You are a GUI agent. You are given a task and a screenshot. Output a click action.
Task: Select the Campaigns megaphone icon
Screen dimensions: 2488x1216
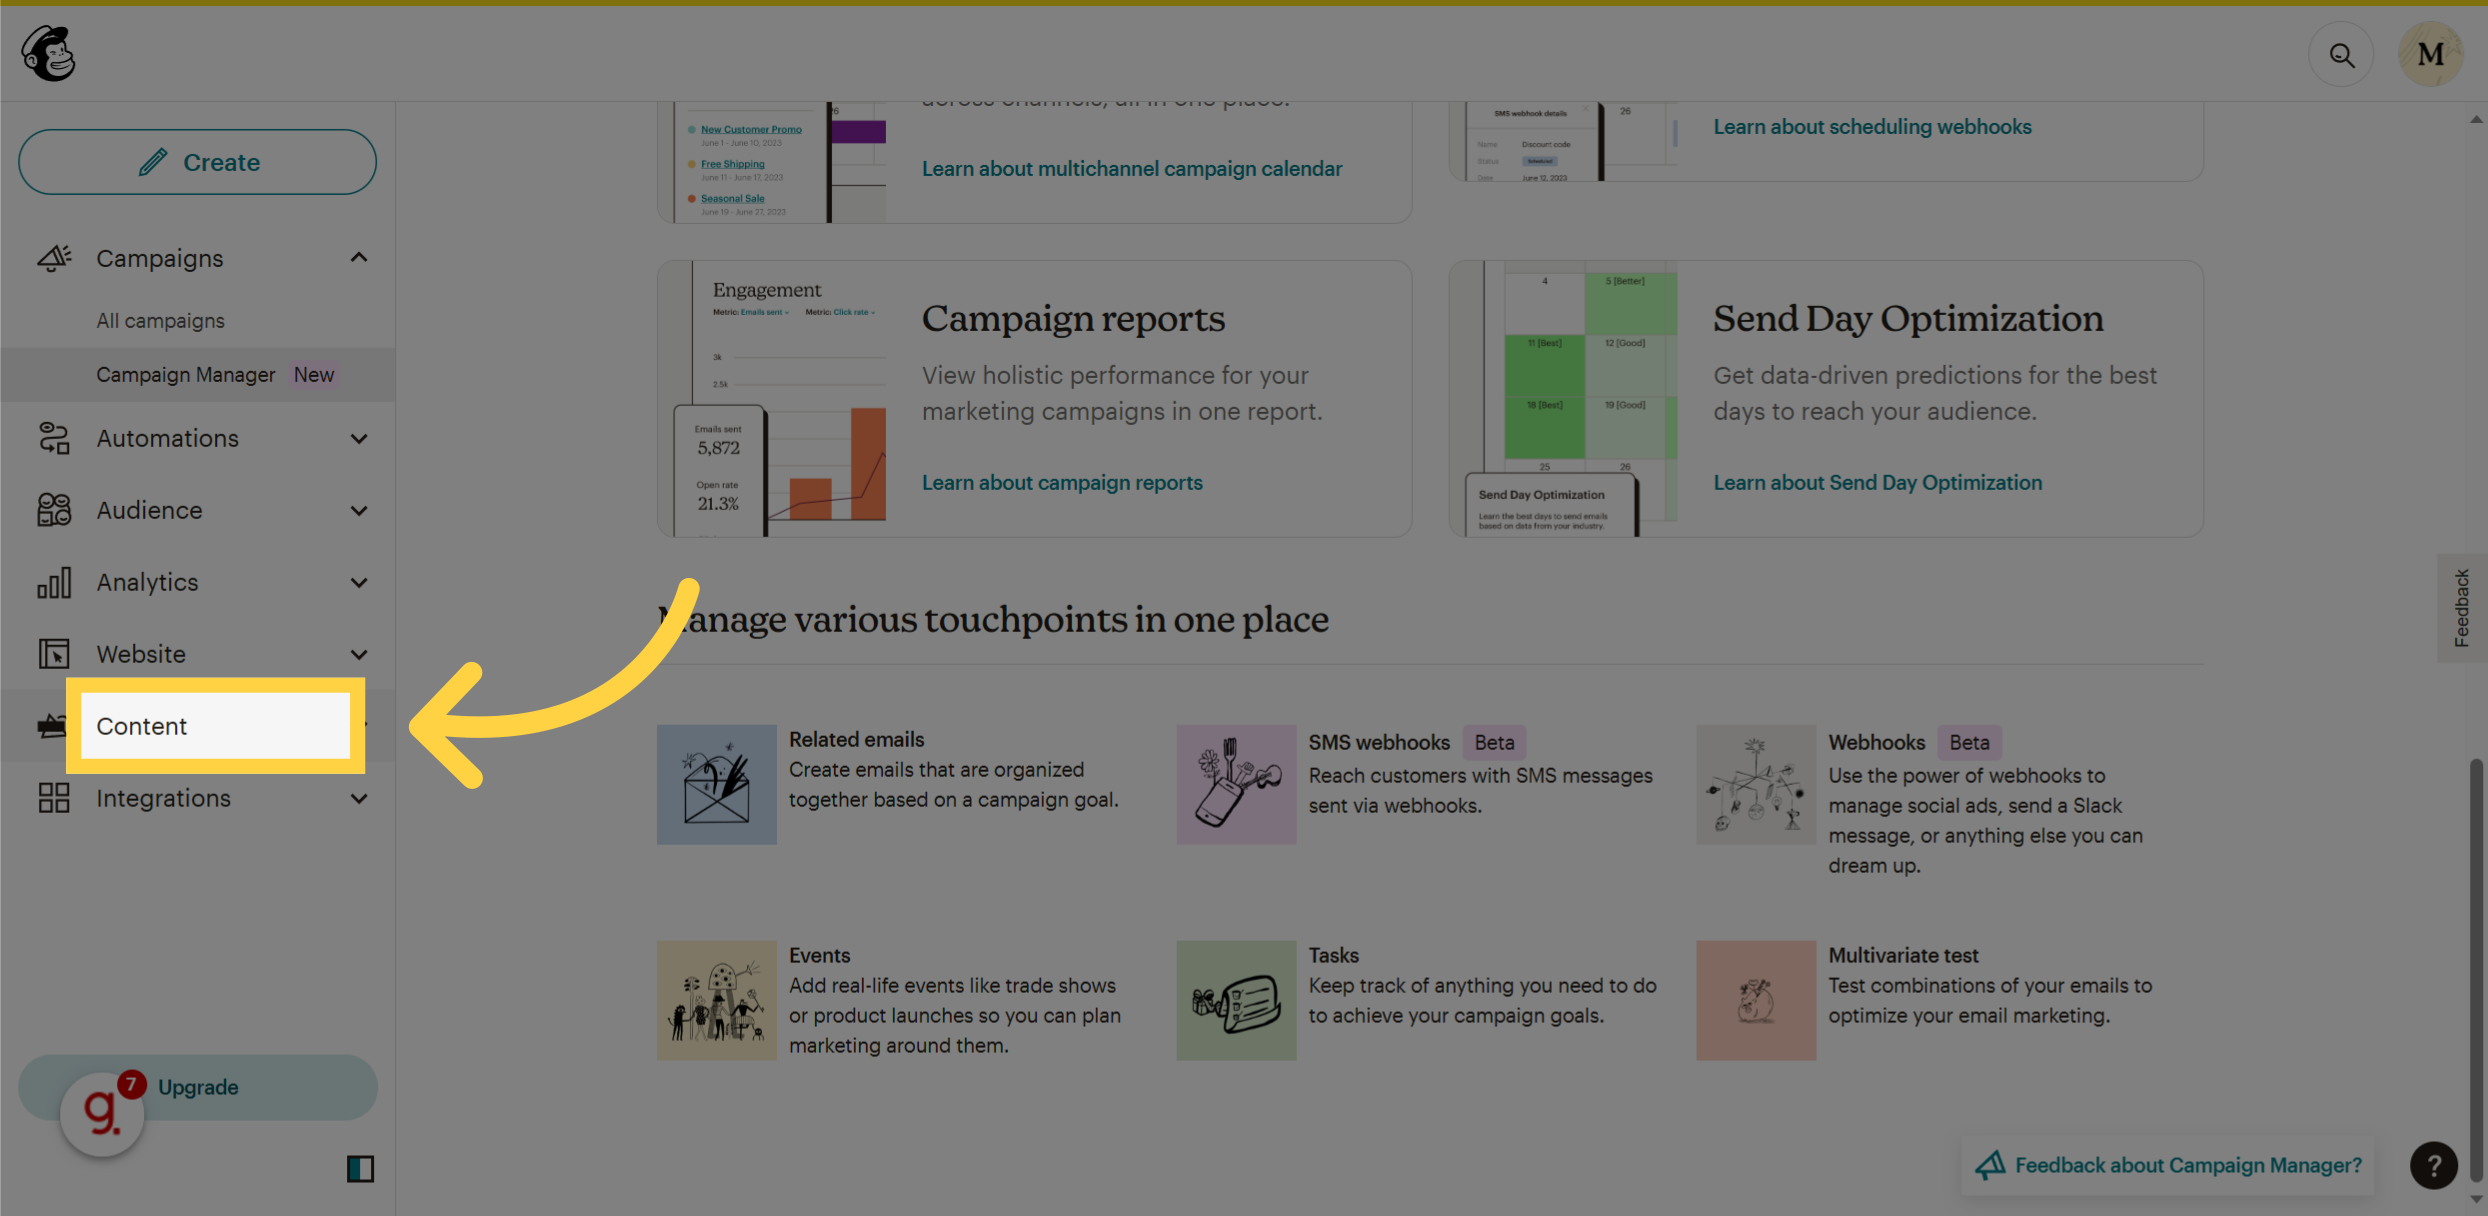tap(54, 257)
